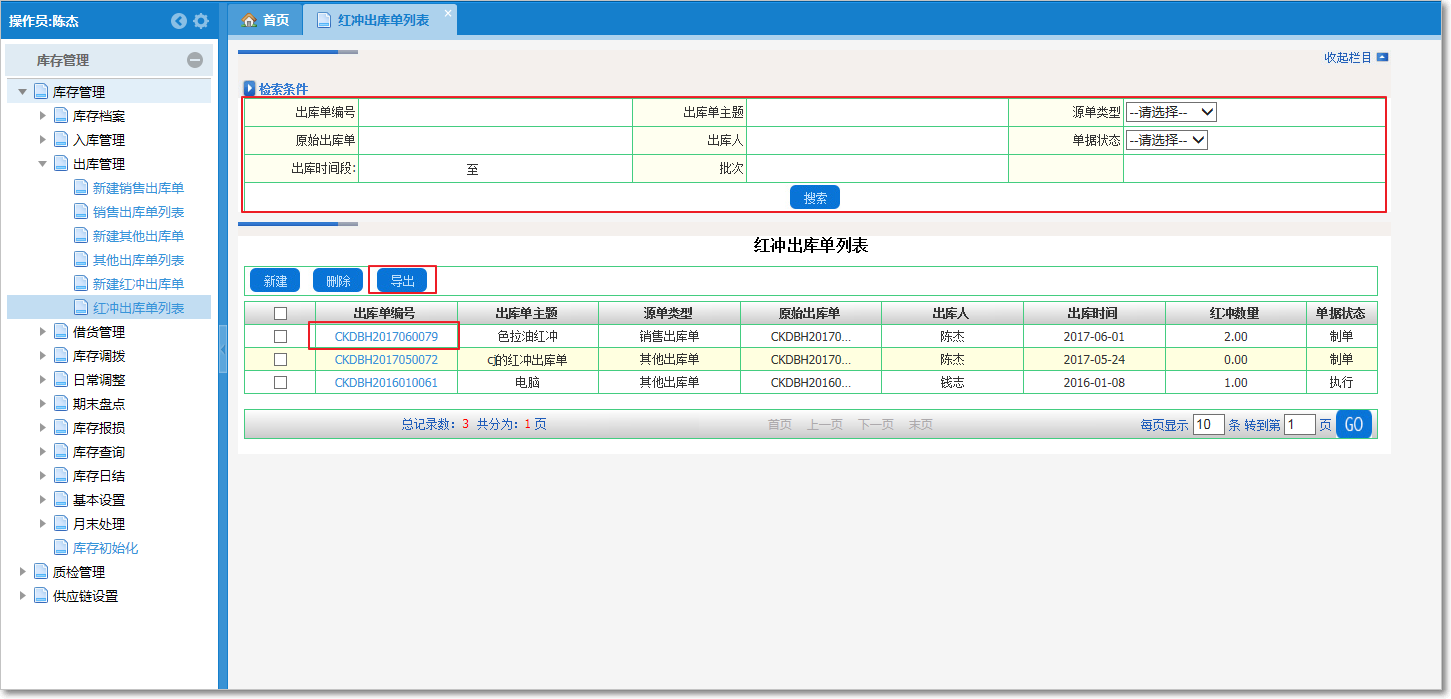Click the back arrow icon in sidebar header
1451x699 pixels.
179,20
